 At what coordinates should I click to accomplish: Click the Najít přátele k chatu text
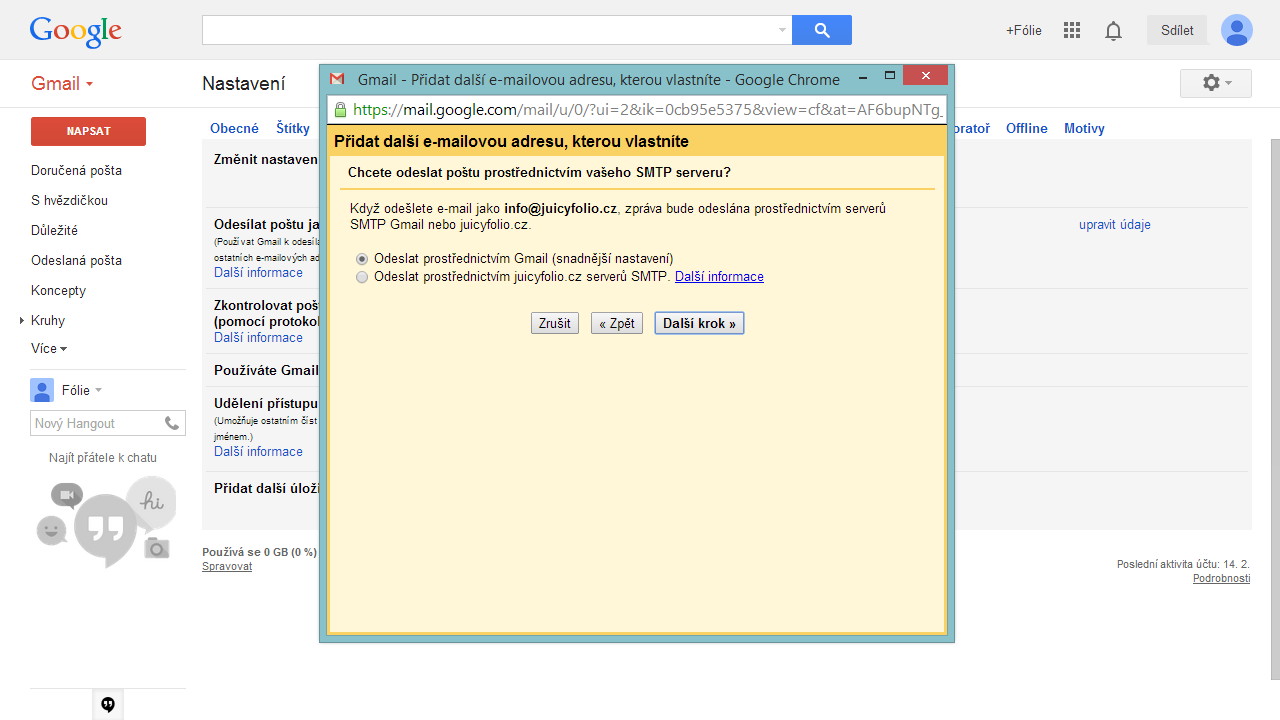pyautogui.click(x=103, y=458)
